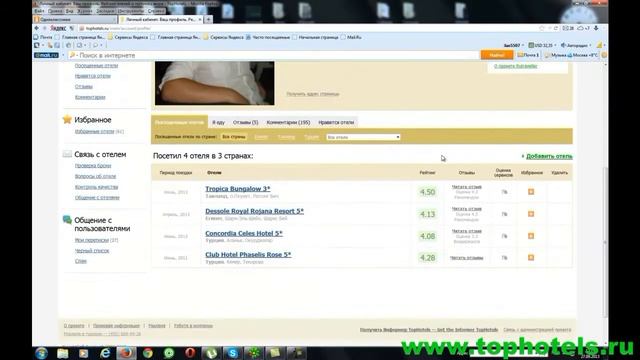Toggle favorite icon for Concordia Celes Hotel row
The width and height of the screenshot is (640, 360).
531,236
